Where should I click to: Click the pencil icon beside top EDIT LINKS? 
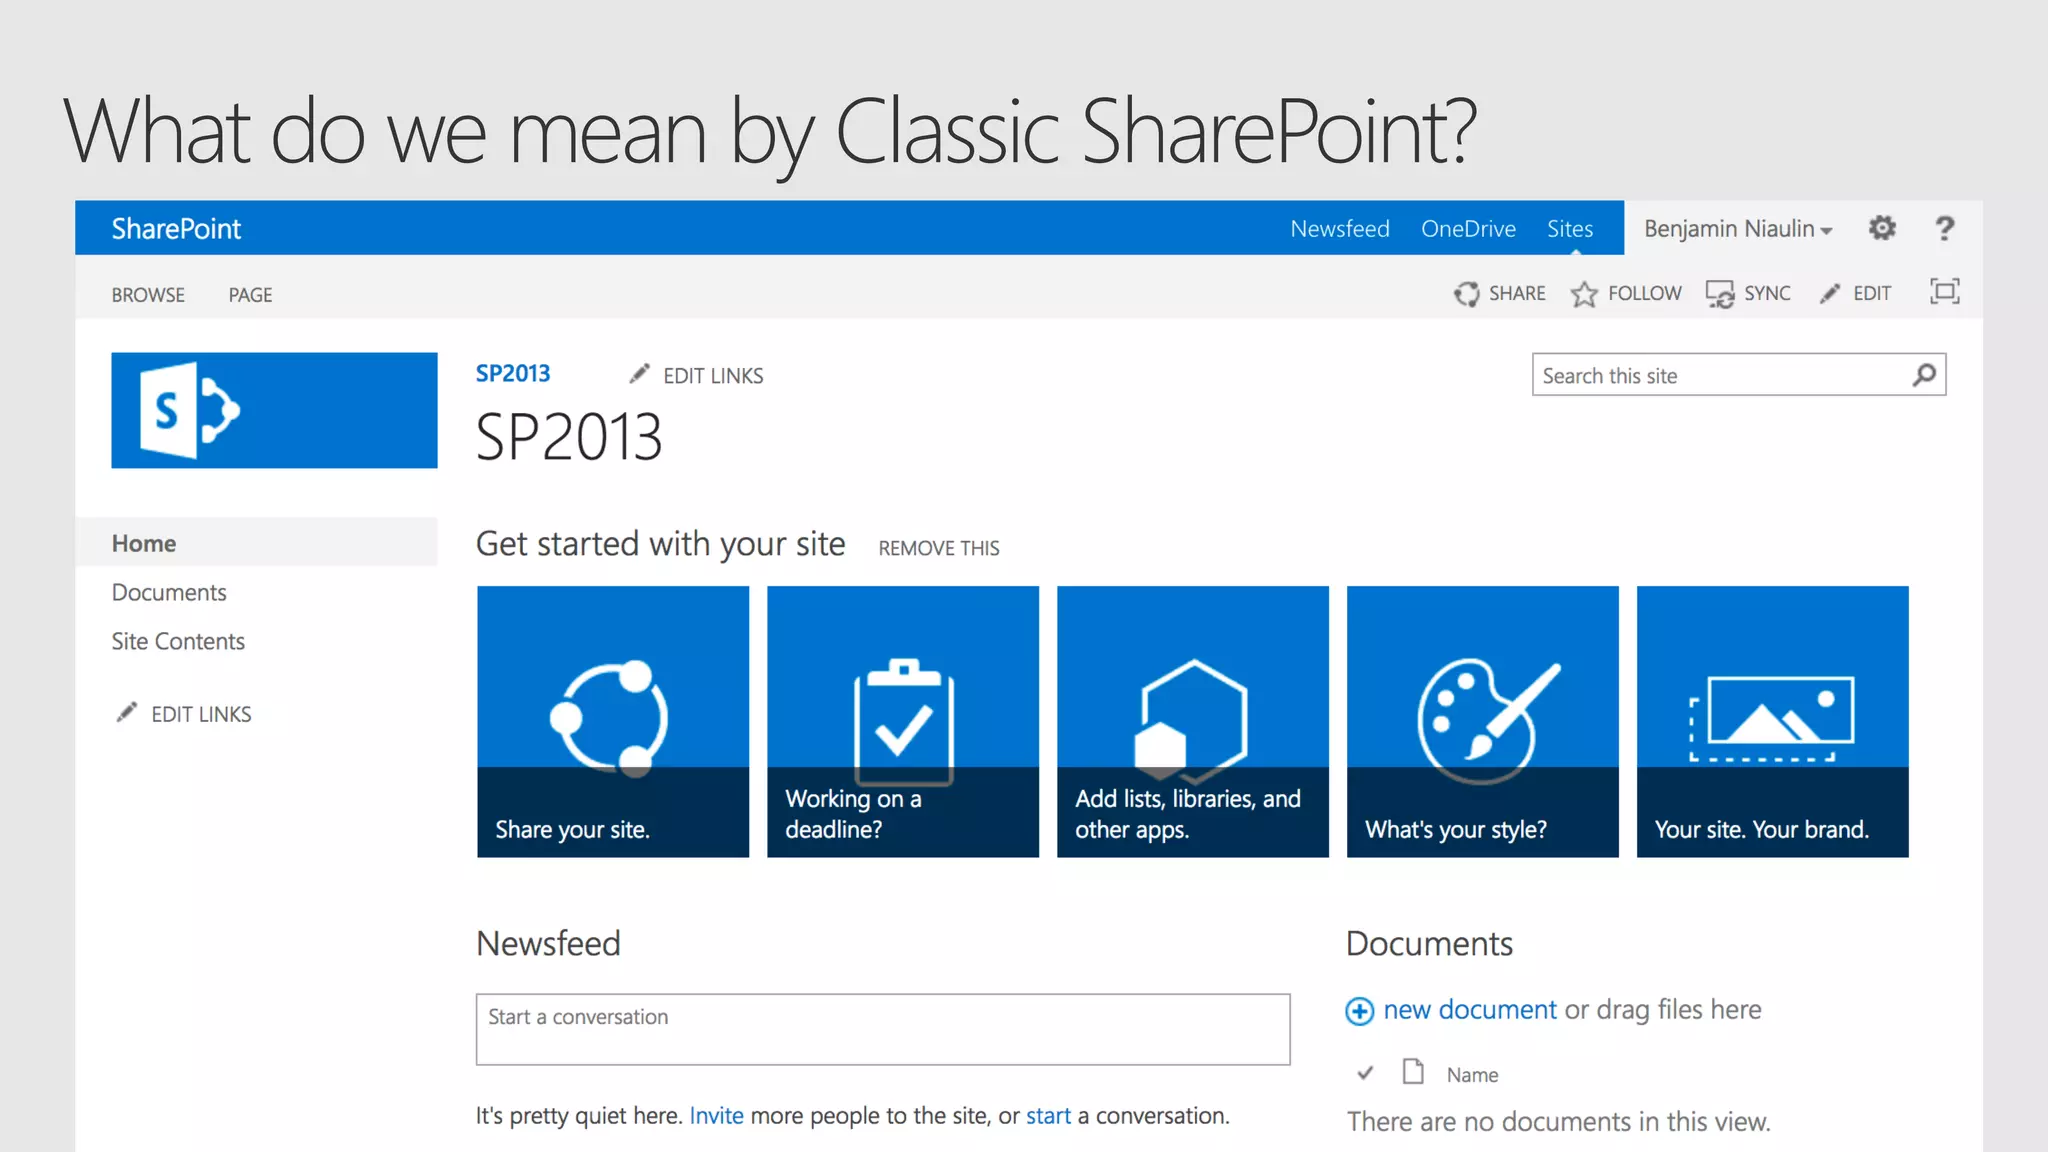coord(639,374)
